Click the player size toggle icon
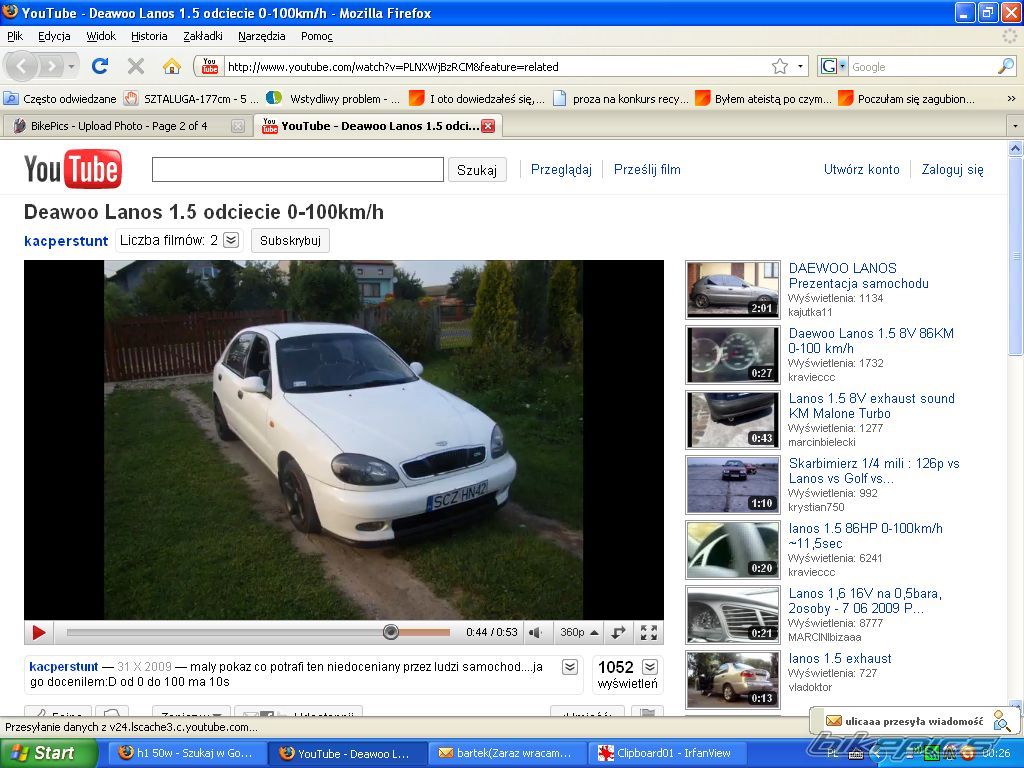 (x=618, y=632)
